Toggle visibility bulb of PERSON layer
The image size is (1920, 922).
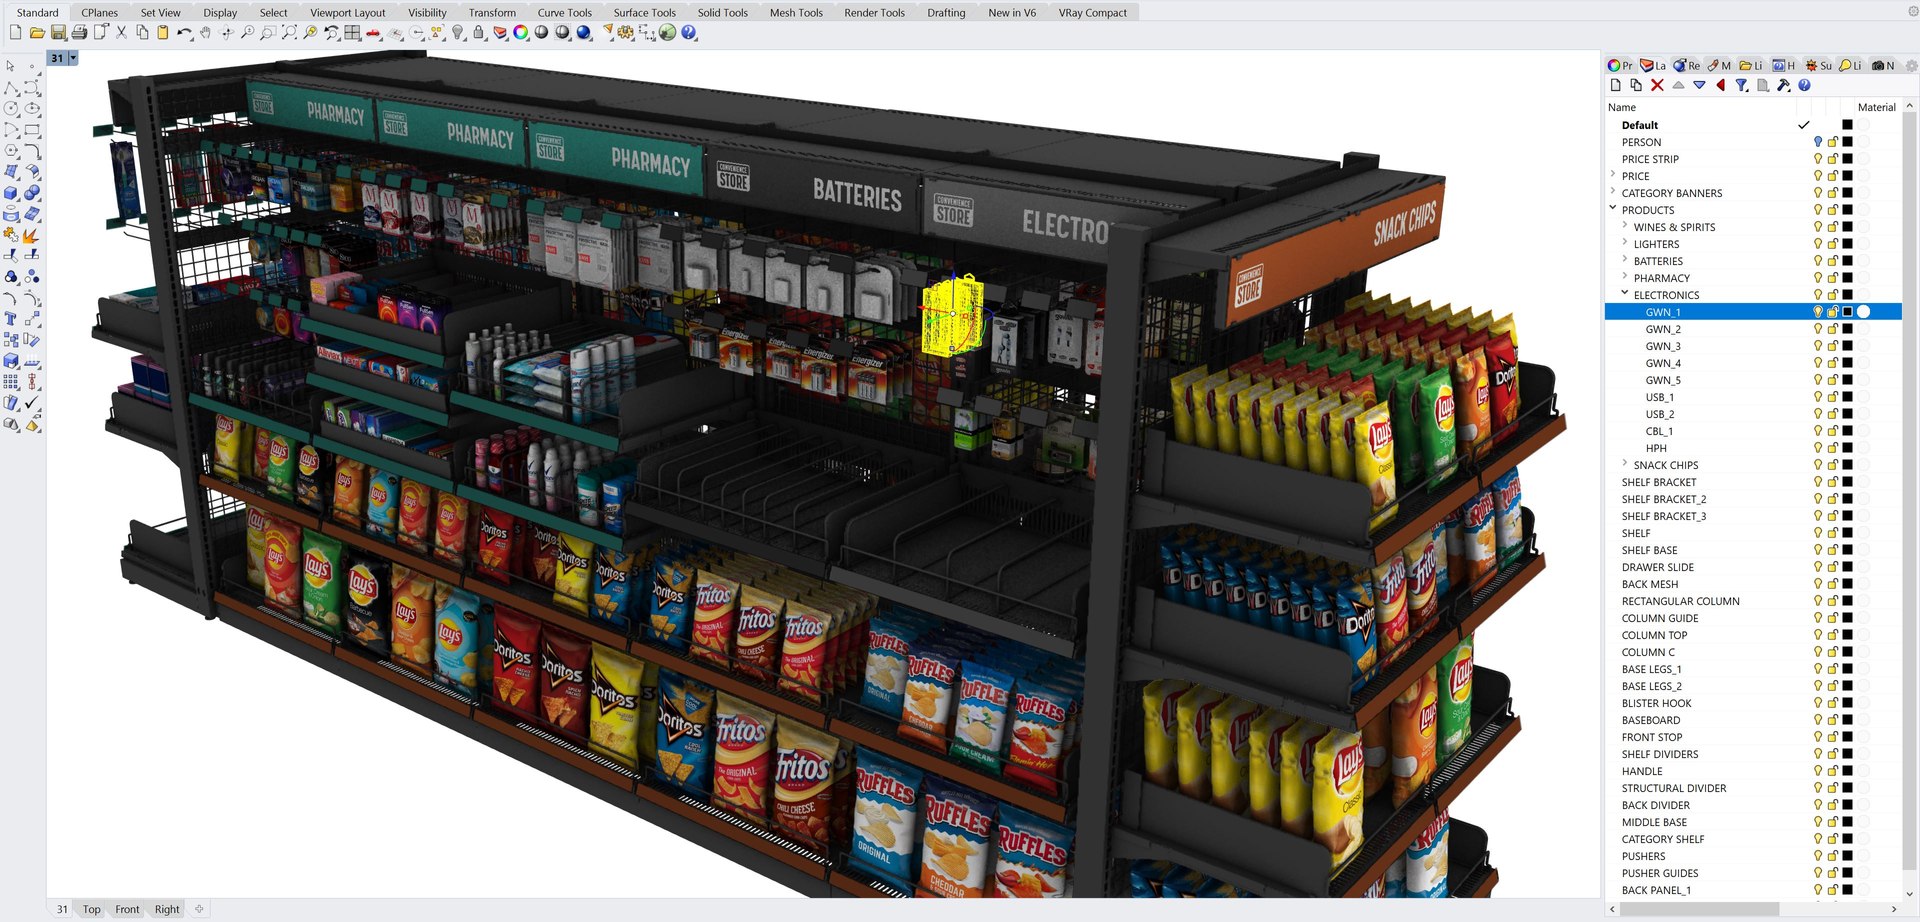click(1818, 142)
